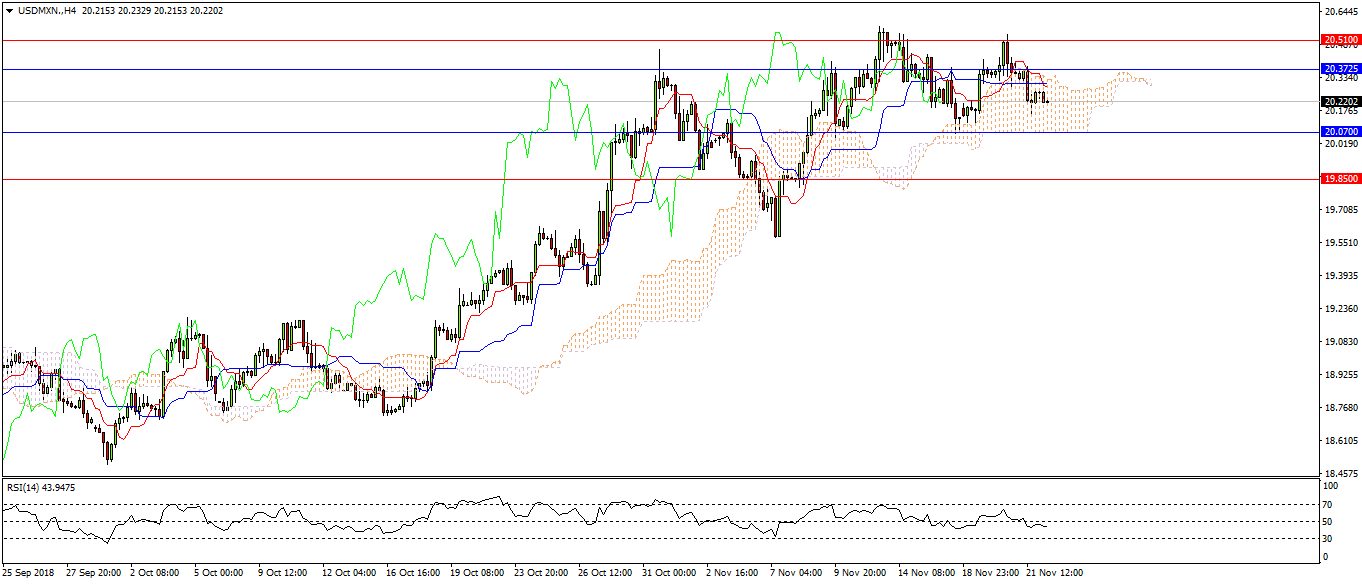Click the 31 Oct 00:00 time label
Image resolution: width=1362 pixels, height=584 pixels.
coord(671,574)
